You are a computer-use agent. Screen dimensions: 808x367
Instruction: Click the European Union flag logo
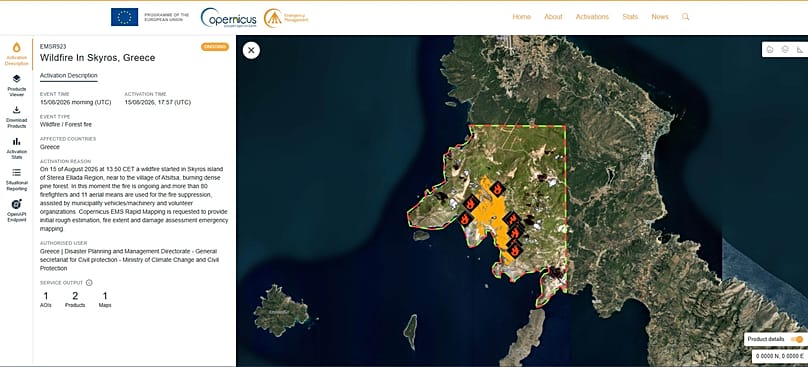click(x=124, y=17)
